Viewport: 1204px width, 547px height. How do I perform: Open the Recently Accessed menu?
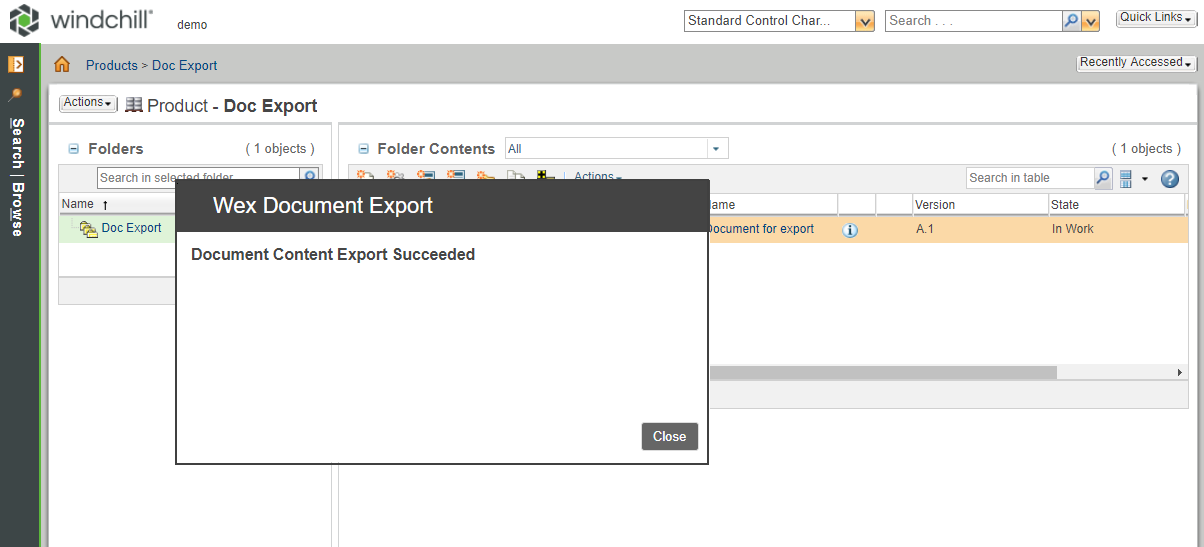tap(1137, 63)
